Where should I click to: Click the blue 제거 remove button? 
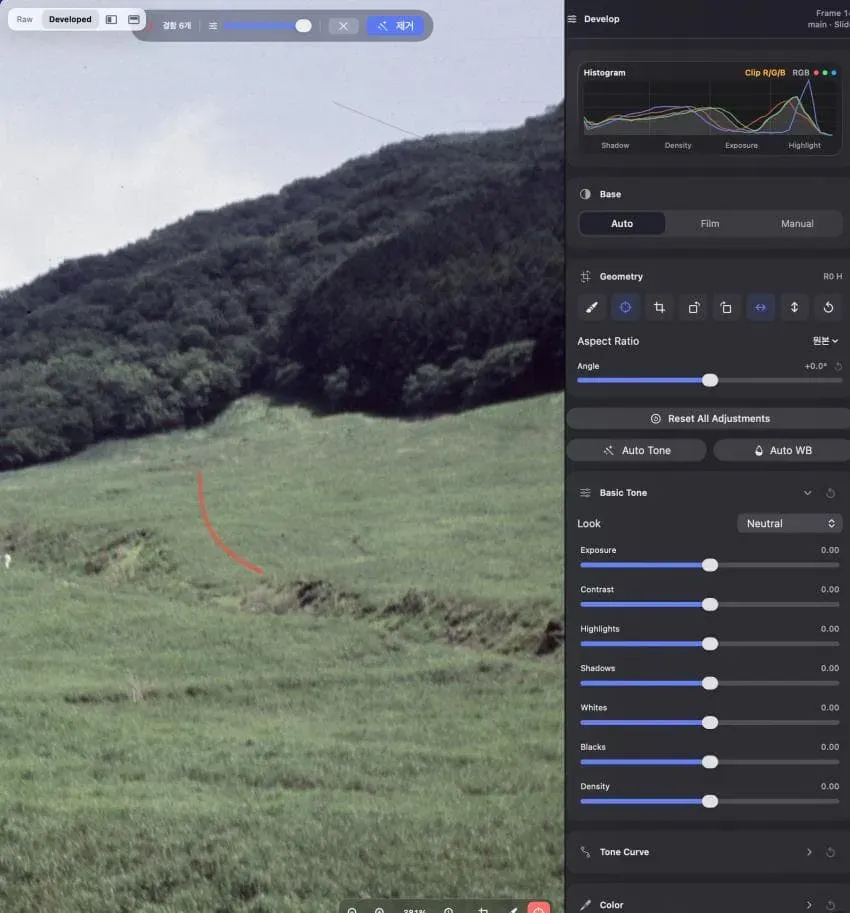[x=395, y=26]
